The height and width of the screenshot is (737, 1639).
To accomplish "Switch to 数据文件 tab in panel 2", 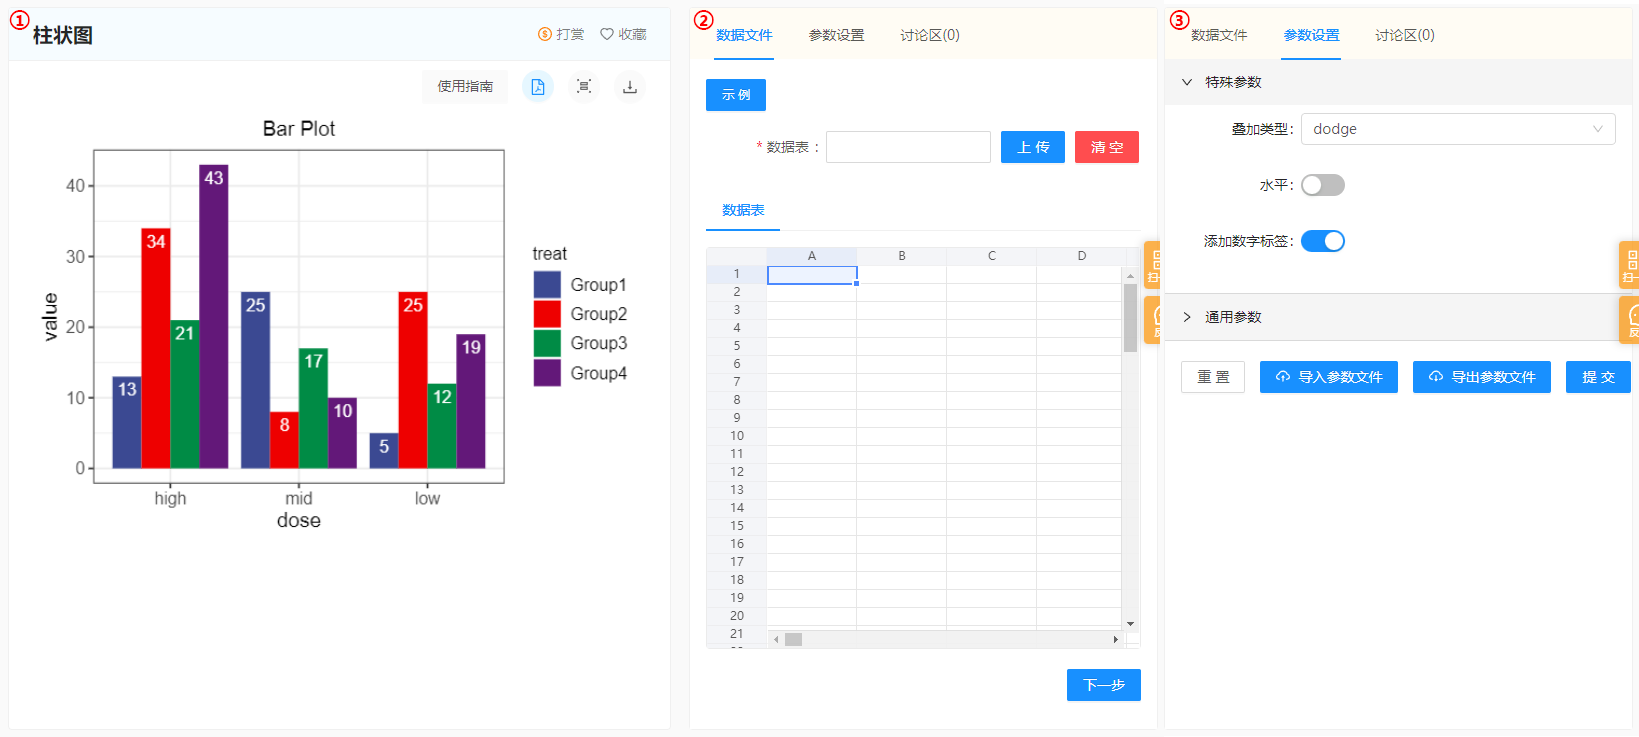I will [x=744, y=35].
